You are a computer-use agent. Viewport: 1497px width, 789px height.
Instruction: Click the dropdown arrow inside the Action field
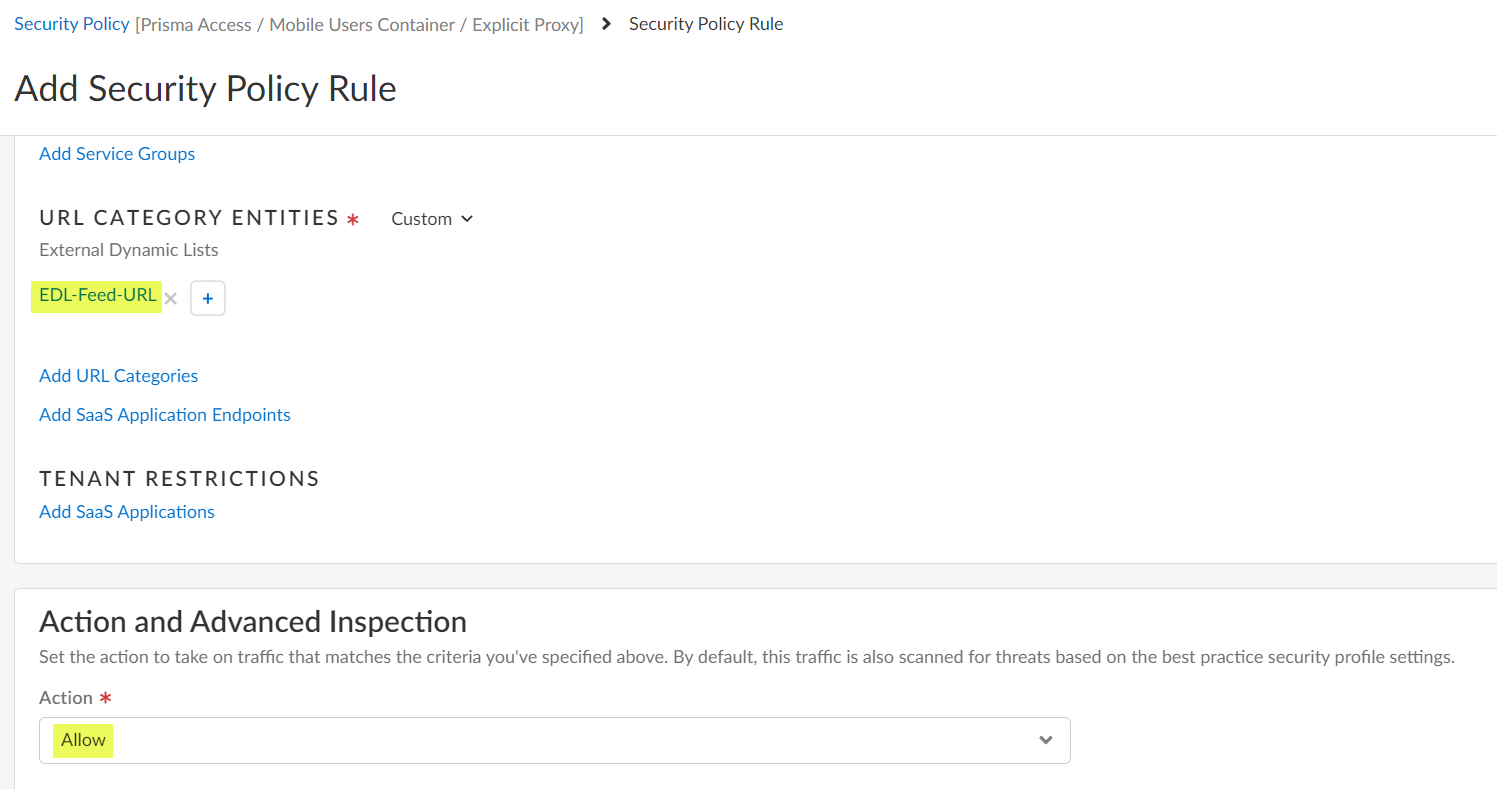1045,740
